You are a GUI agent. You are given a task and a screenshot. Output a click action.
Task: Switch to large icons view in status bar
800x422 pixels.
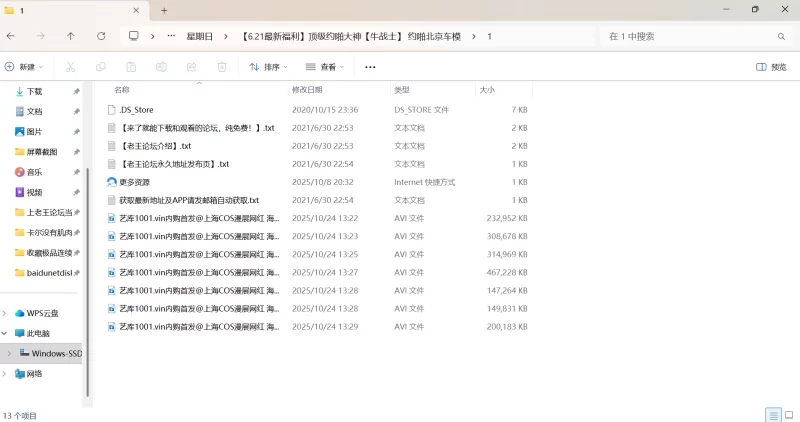pyautogui.click(x=788, y=415)
